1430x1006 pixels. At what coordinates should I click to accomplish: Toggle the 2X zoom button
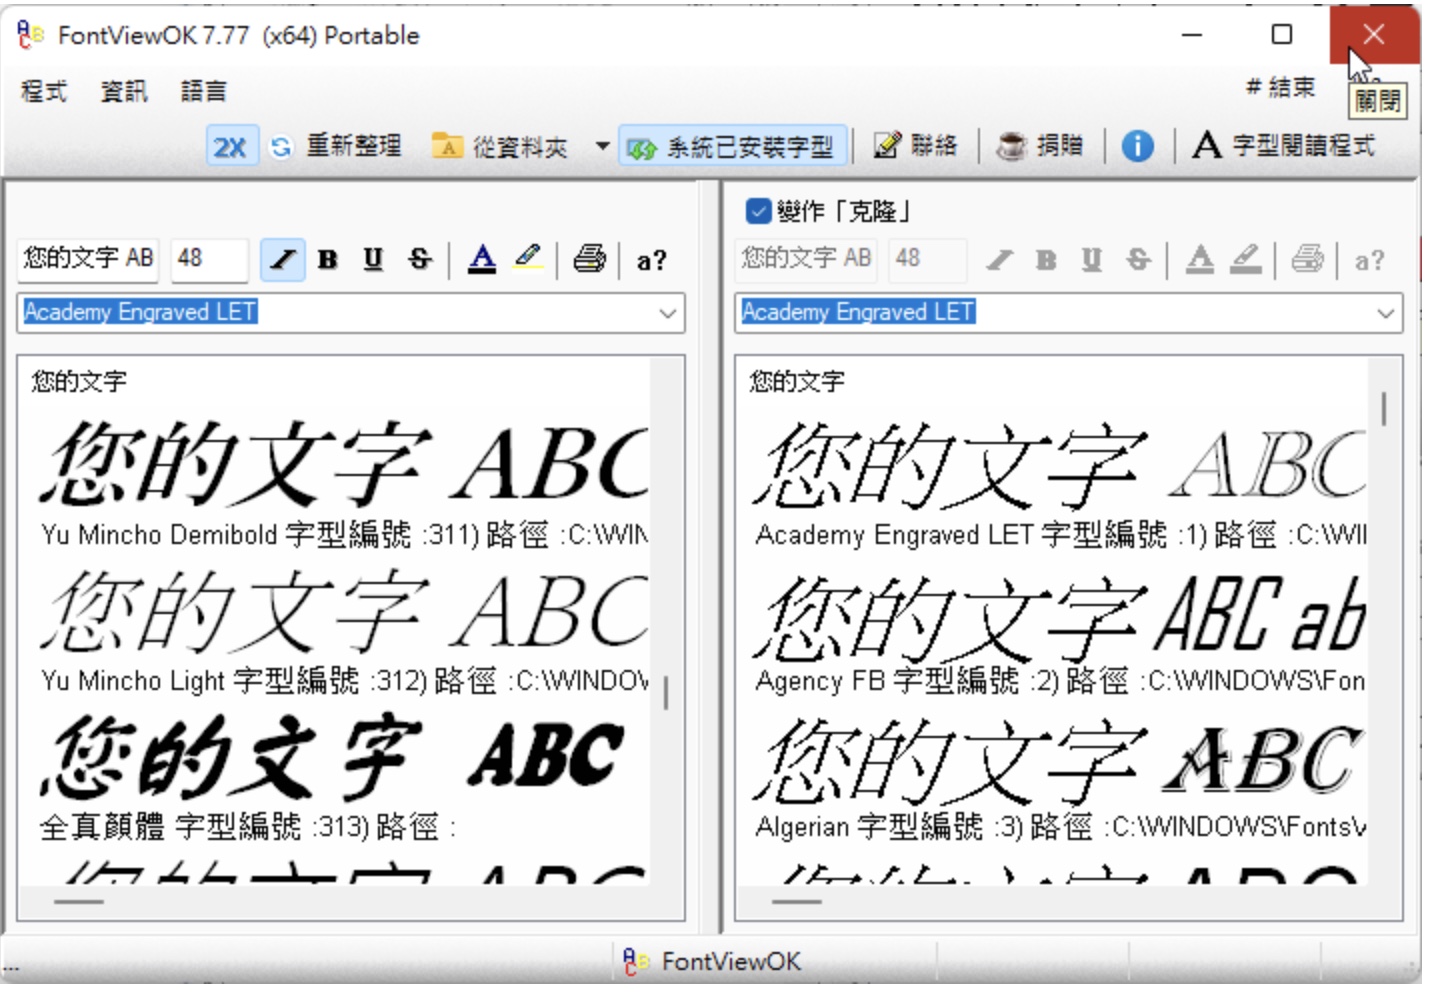[231, 147]
